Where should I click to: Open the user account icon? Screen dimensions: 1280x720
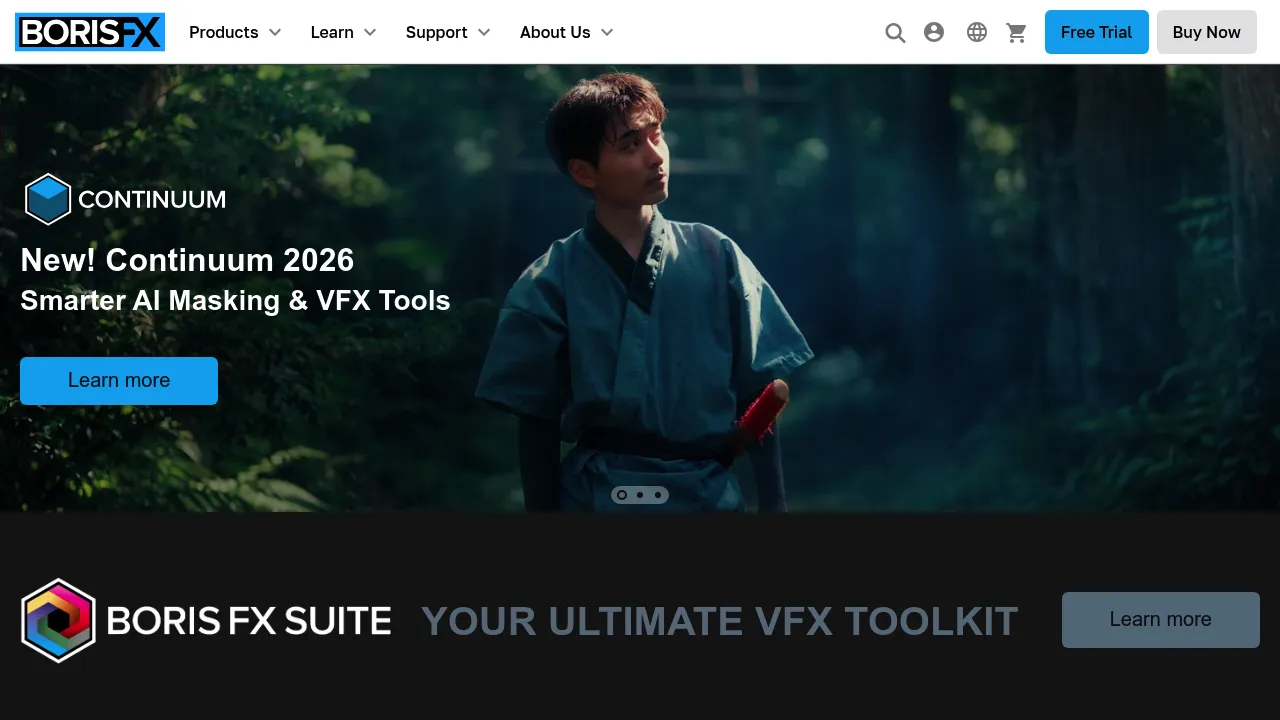click(934, 32)
